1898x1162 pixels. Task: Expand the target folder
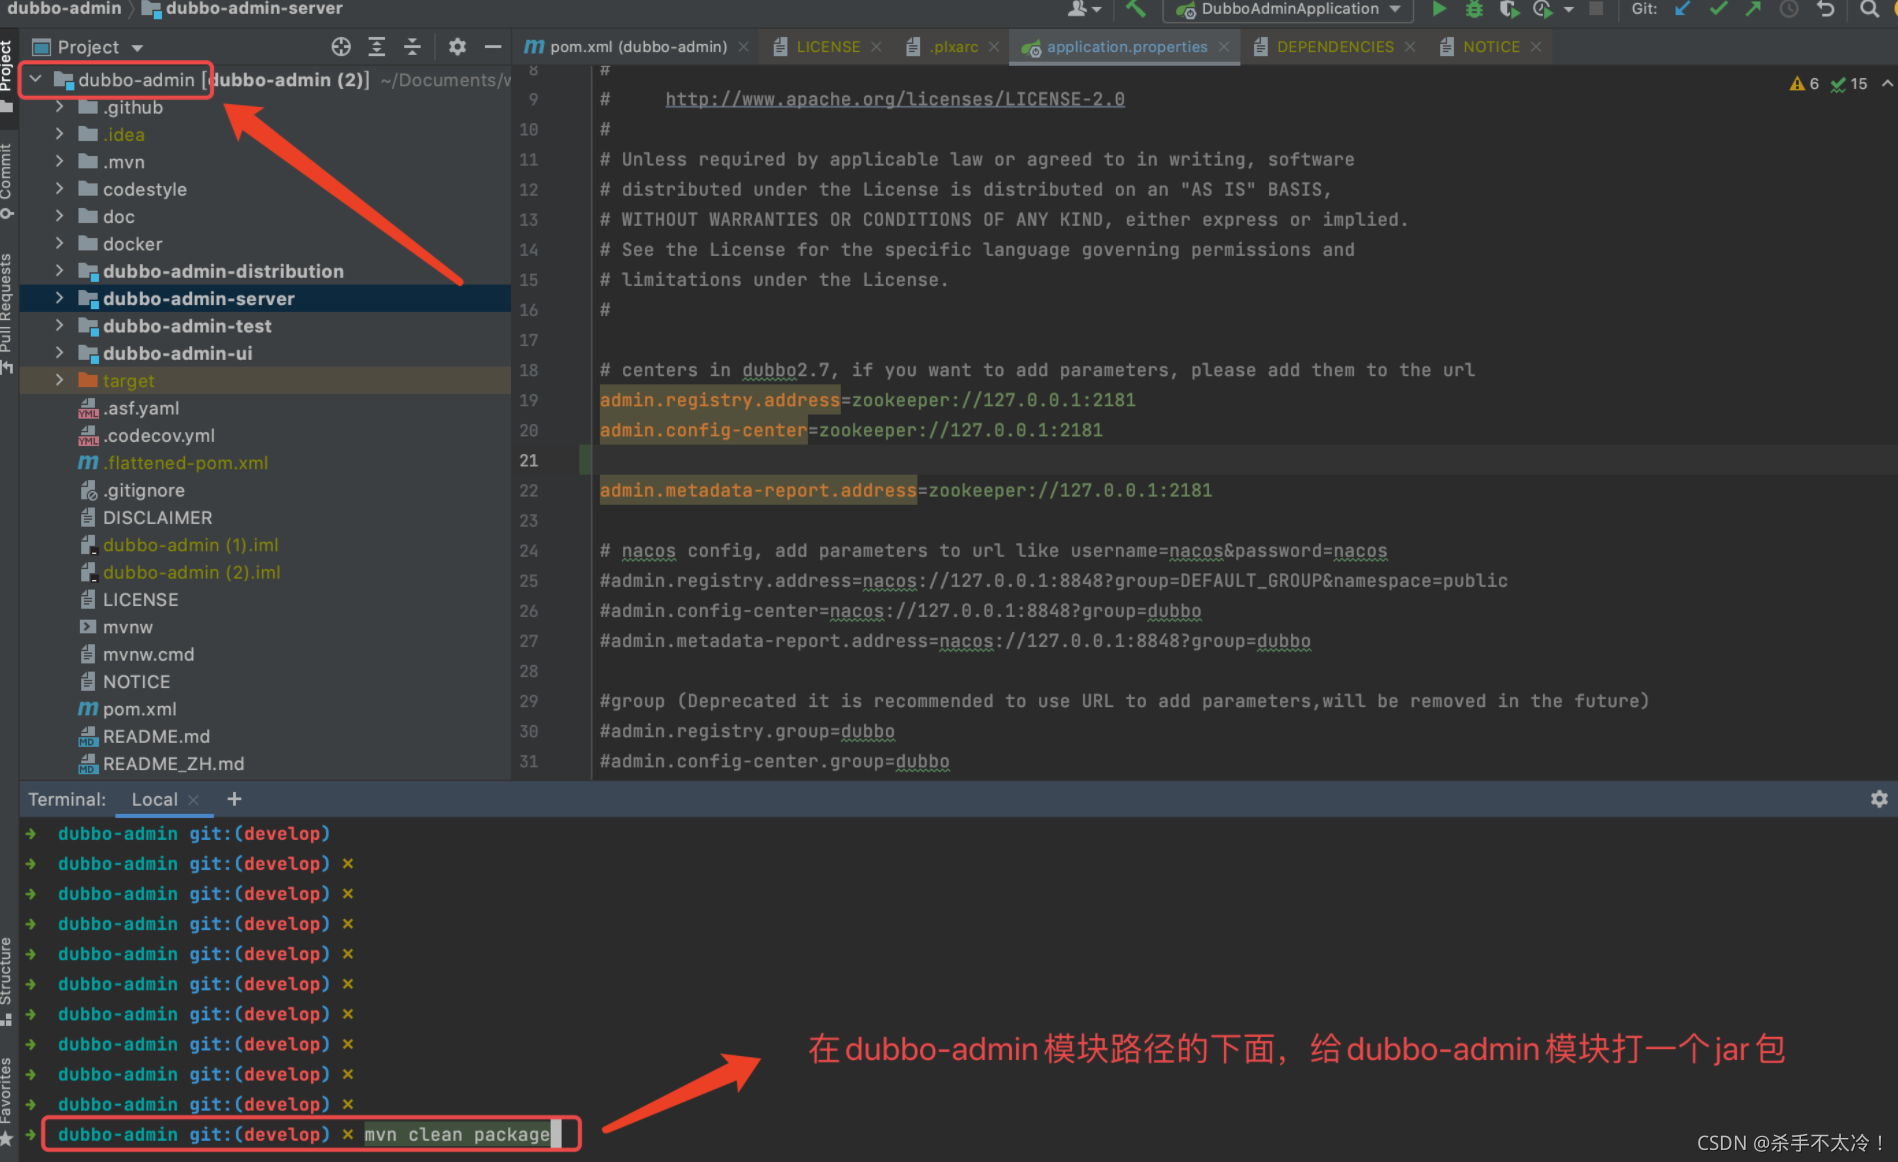click(x=59, y=380)
